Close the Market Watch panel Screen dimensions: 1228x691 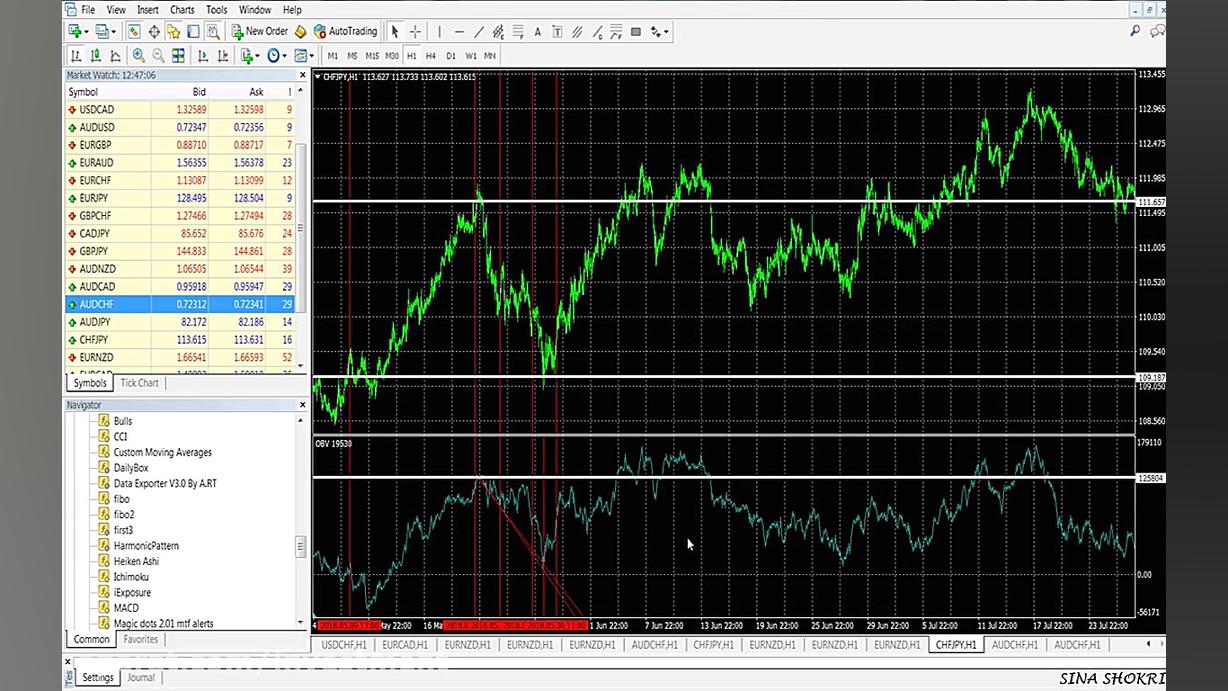pyautogui.click(x=303, y=75)
